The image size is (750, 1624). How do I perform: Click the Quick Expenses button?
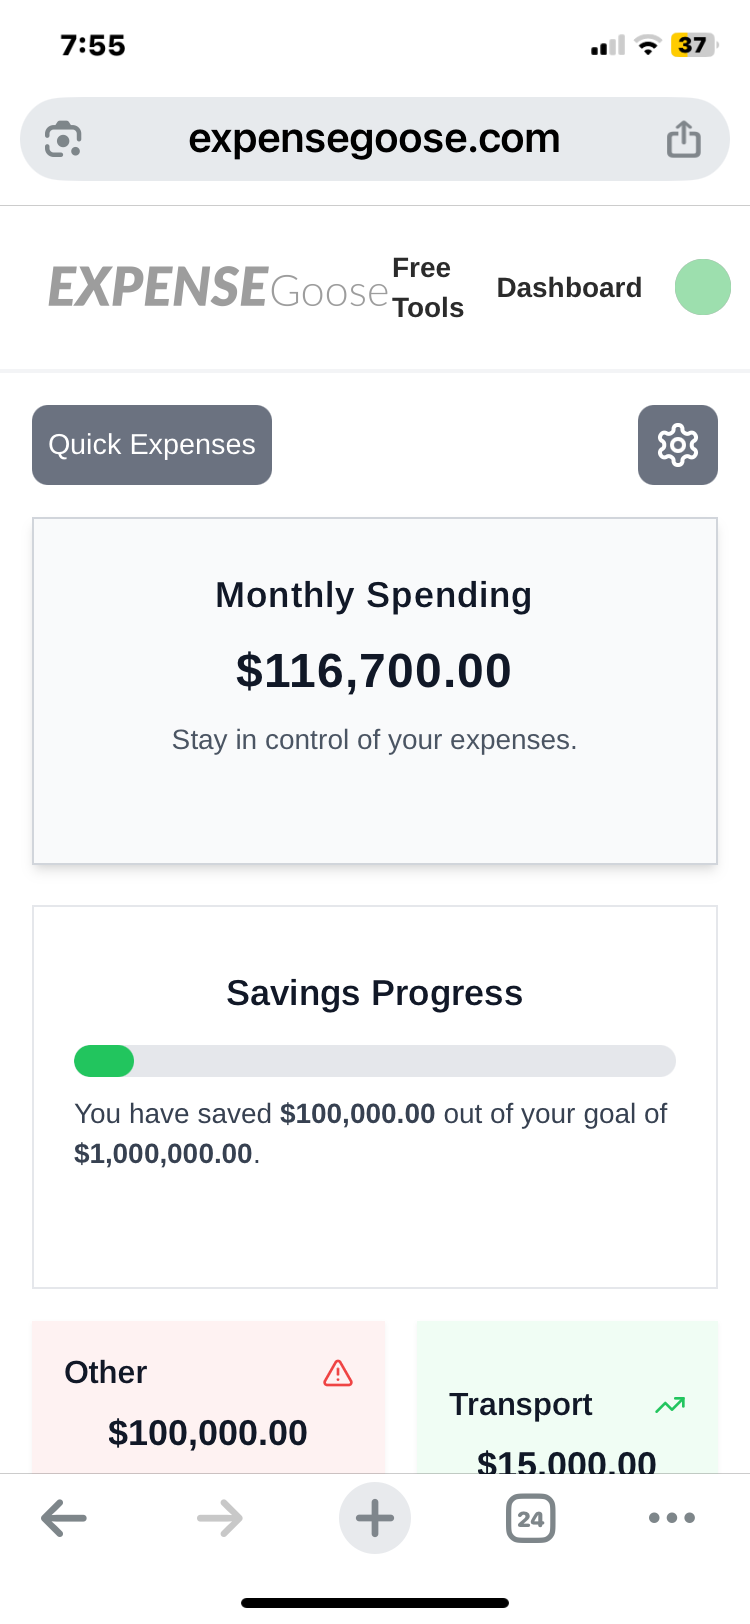coord(151,444)
